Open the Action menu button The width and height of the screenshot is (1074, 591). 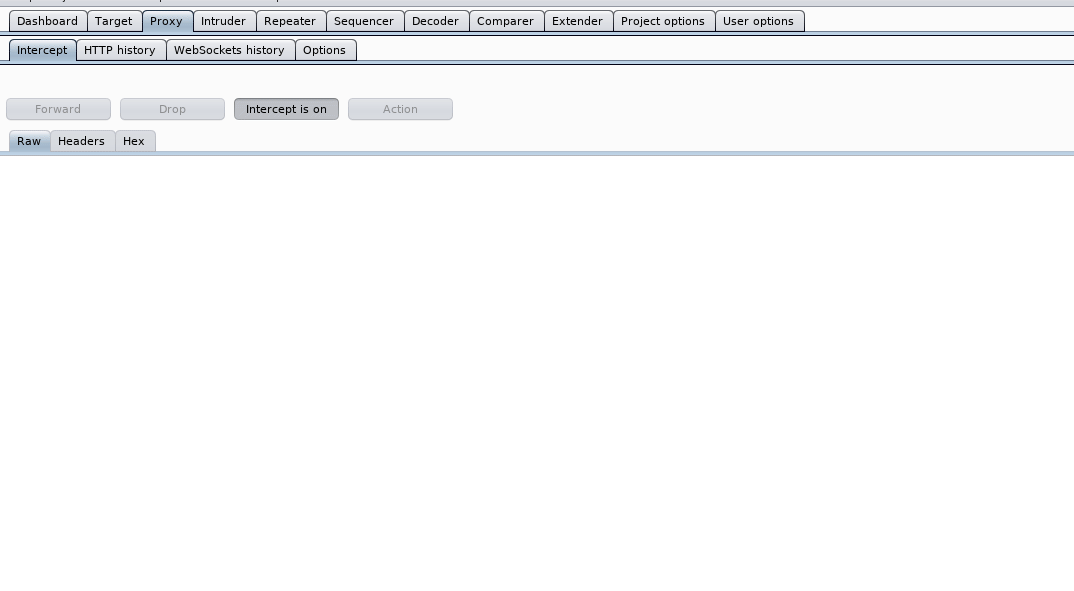point(400,109)
